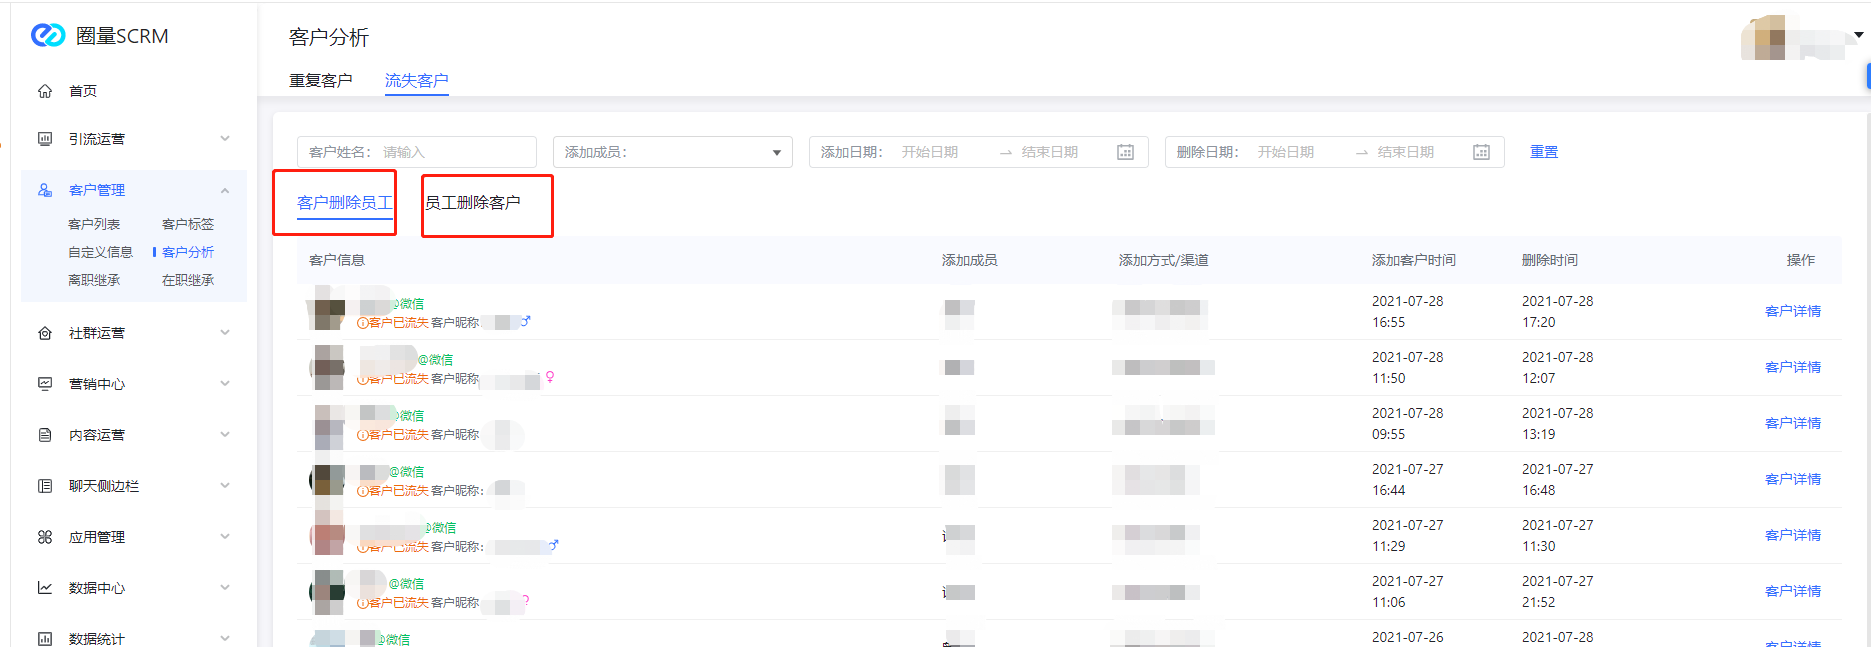The image size is (1871, 647).
Task: Click the 聊天侧边栏 sidebar icon
Action: coord(45,486)
